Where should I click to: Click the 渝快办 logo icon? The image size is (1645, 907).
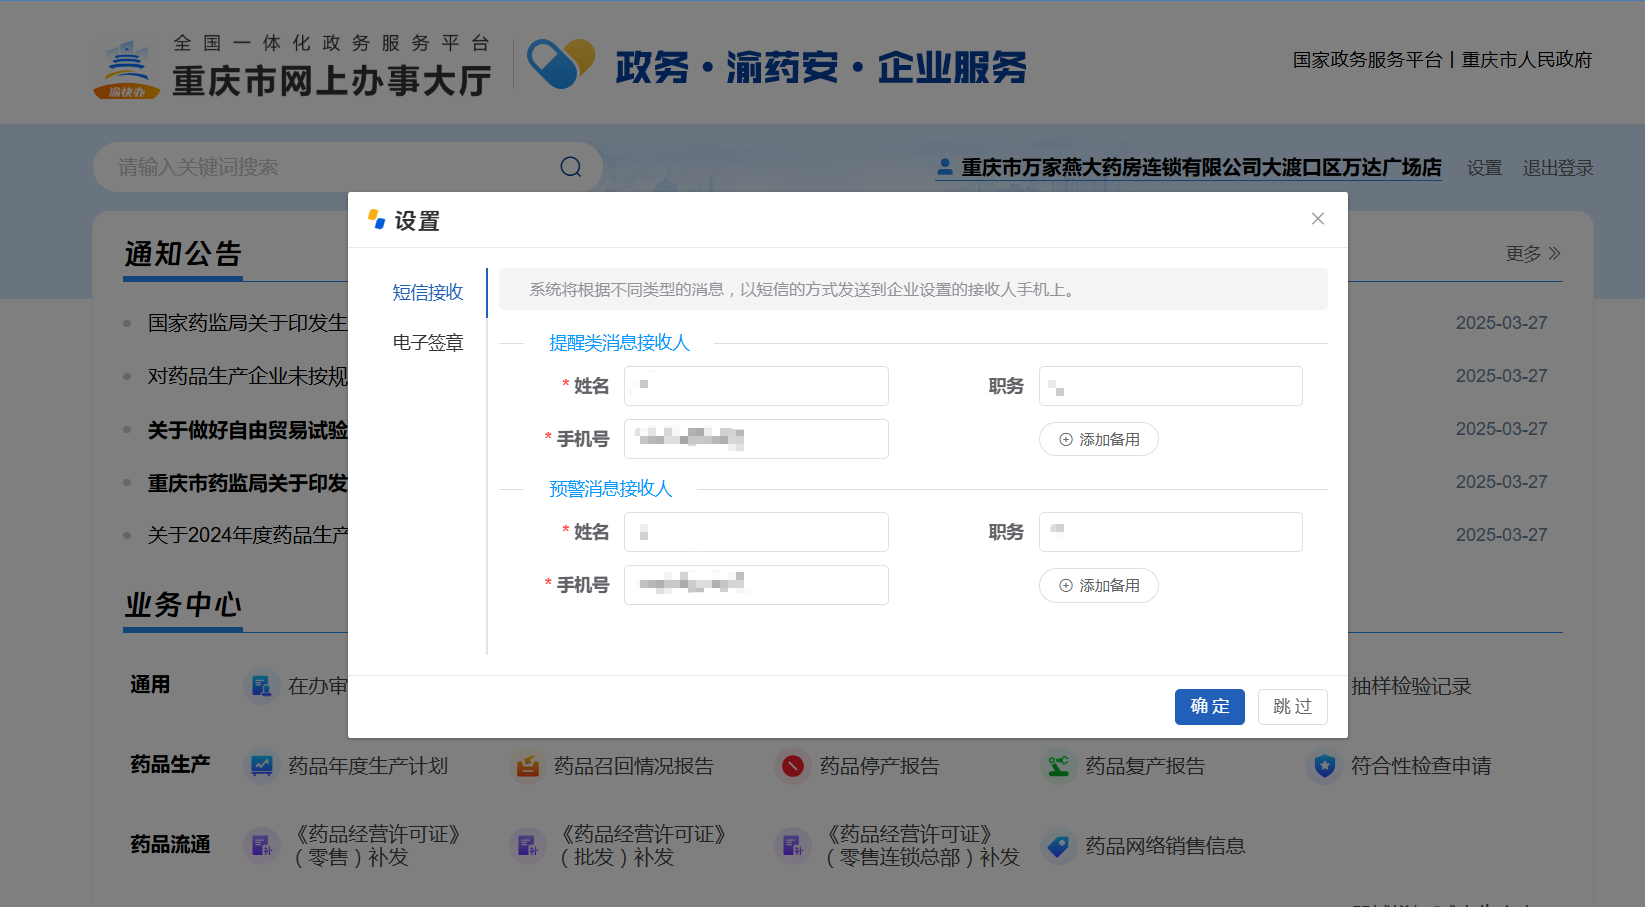point(127,68)
